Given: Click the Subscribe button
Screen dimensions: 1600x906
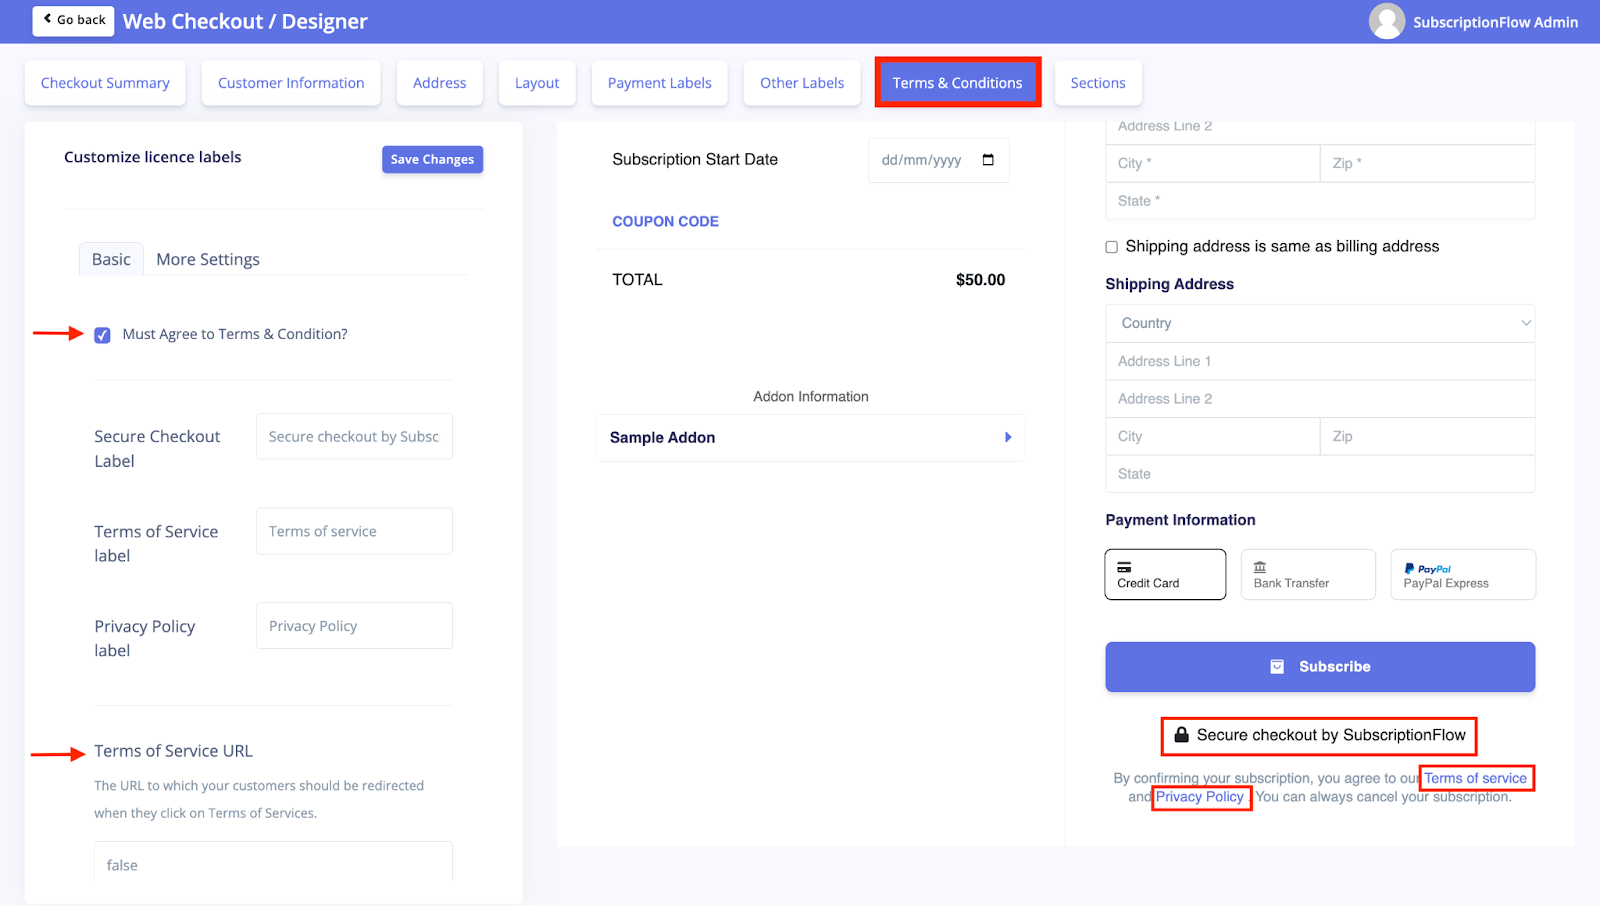Looking at the screenshot, I should pos(1320,667).
